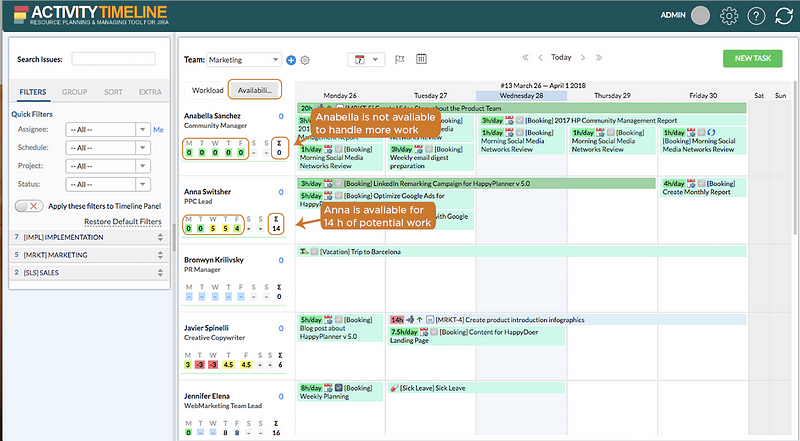800x441 pixels.
Task: Open the ADMIN user avatar
Action: (700, 15)
